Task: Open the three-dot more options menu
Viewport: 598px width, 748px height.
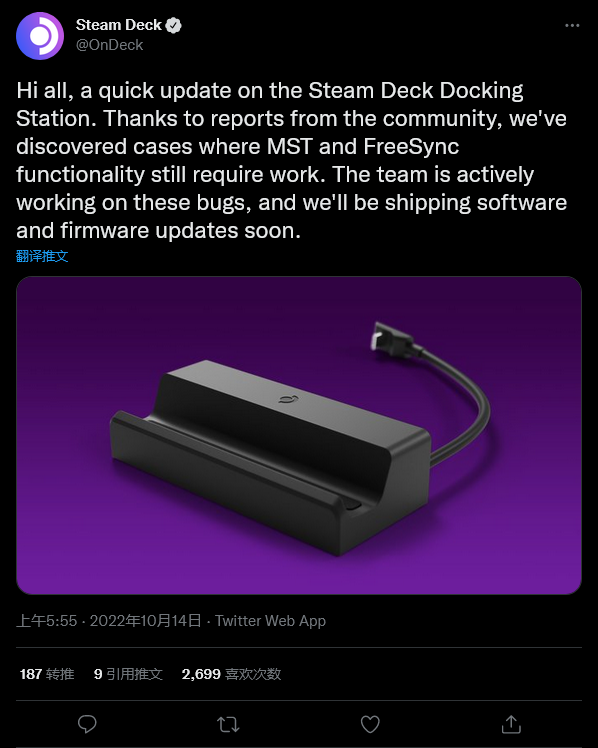Action: point(572,25)
